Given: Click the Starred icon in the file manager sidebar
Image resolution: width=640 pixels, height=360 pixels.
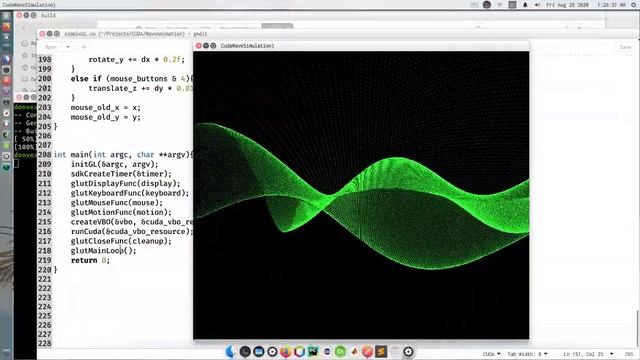Looking at the screenshot, I should pos(25,55).
